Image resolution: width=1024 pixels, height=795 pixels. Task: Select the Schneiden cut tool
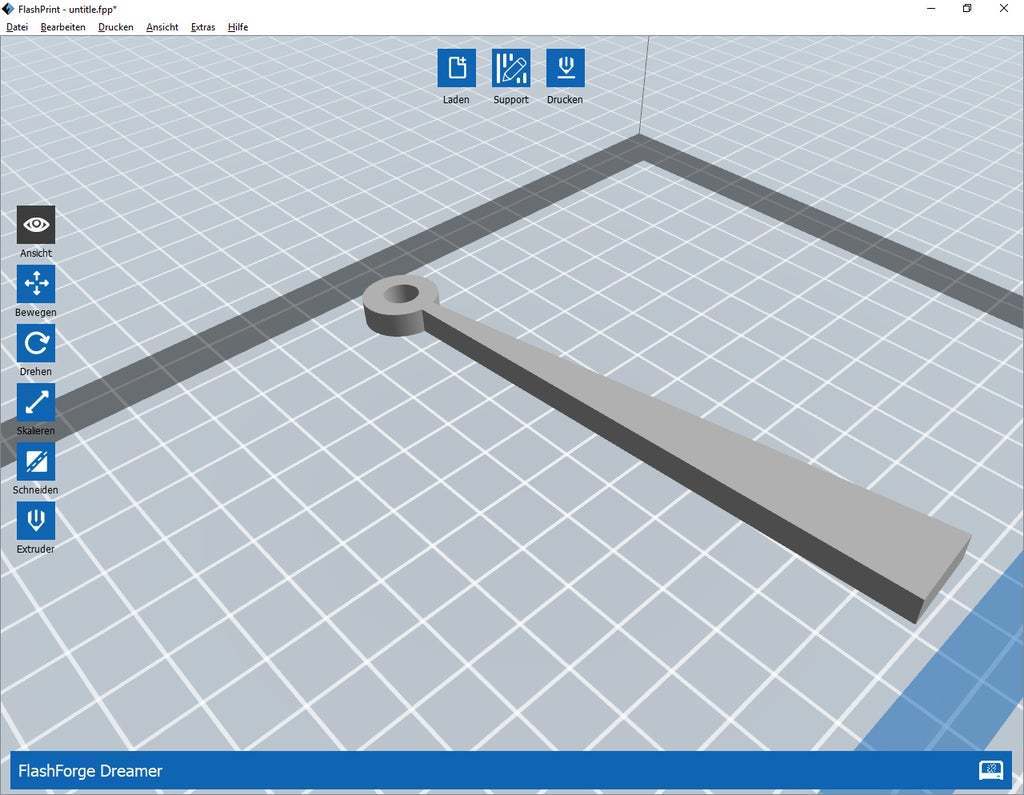(x=36, y=462)
